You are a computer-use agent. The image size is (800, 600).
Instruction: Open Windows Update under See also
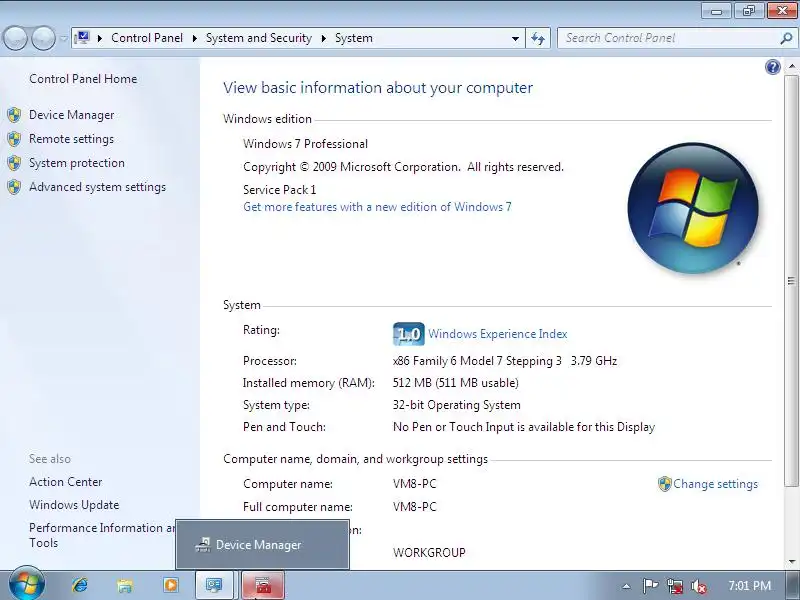pyautogui.click(x=74, y=505)
